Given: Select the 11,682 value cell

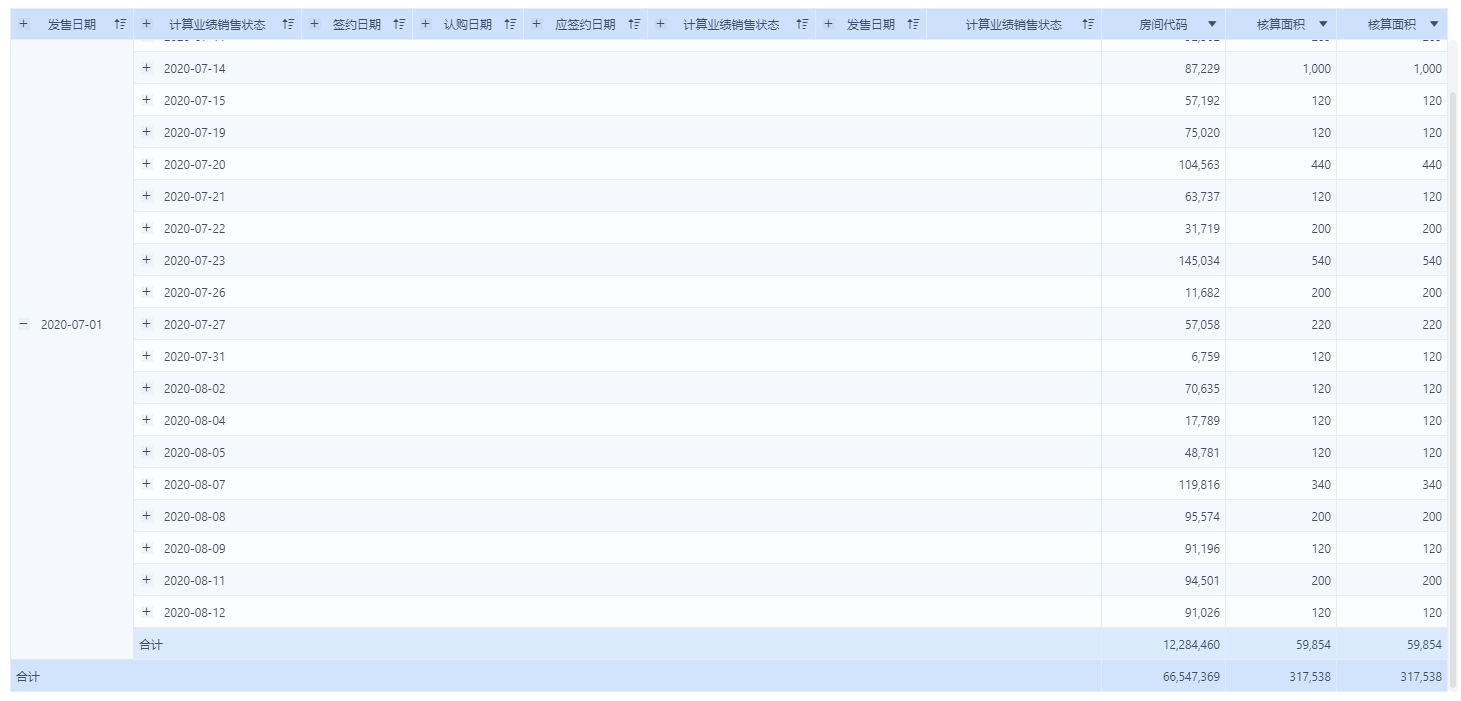Looking at the screenshot, I should tap(1164, 292).
